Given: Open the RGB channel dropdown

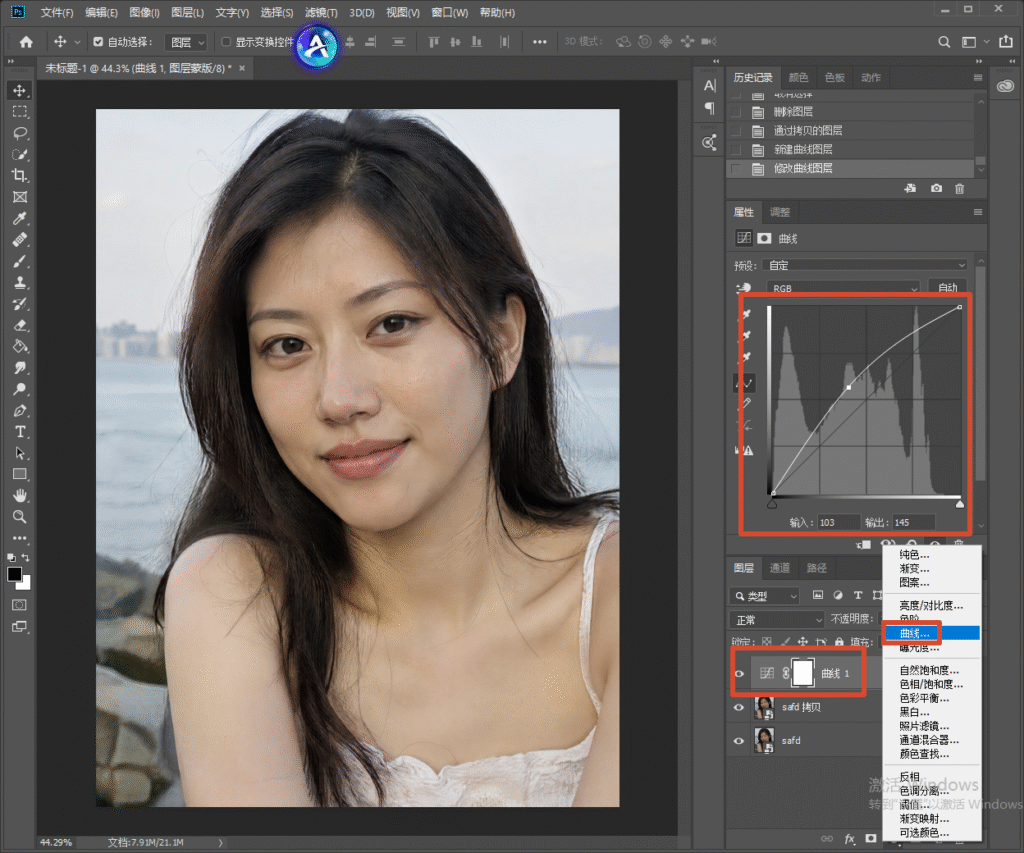Looking at the screenshot, I should (x=842, y=288).
